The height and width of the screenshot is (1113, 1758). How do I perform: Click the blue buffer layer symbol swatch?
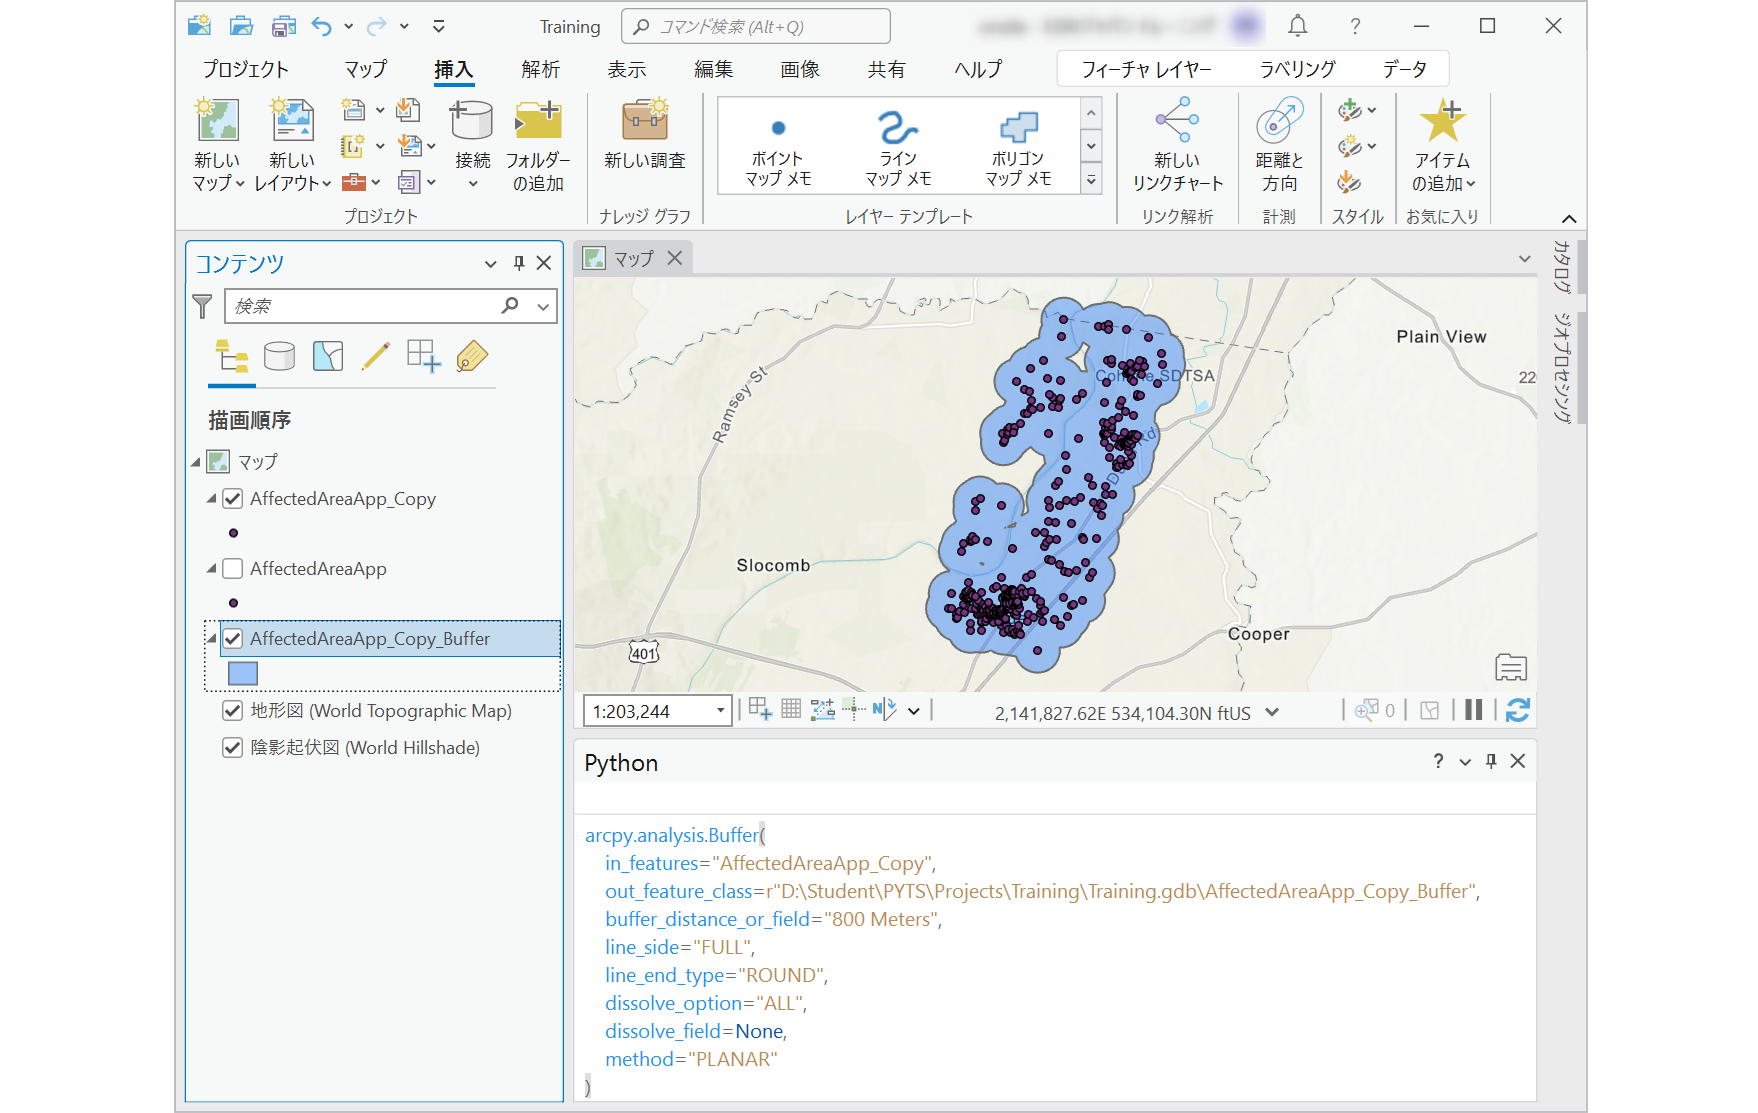(x=243, y=674)
